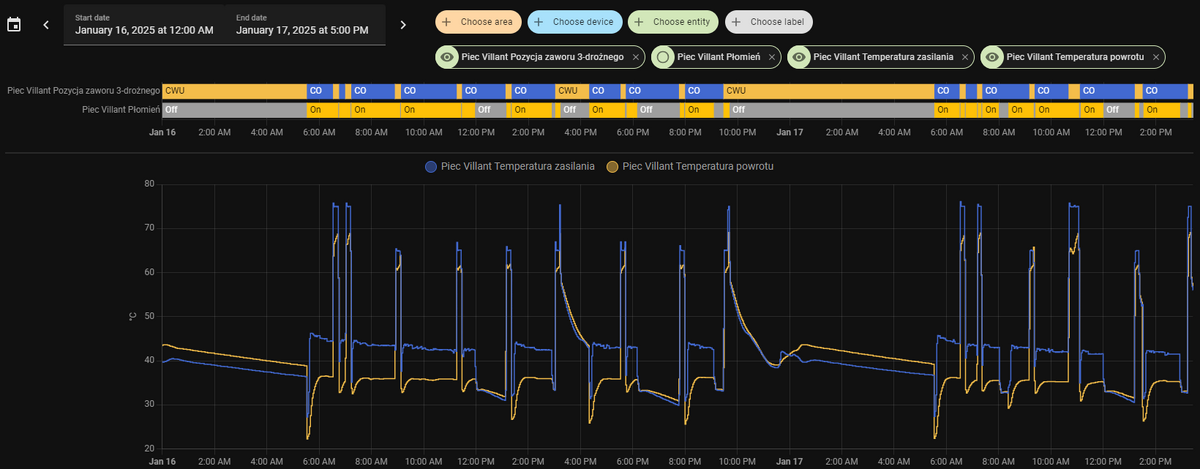1200x469 pixels.
Task: Open the Choose area picker
Action: click(478, 21)
